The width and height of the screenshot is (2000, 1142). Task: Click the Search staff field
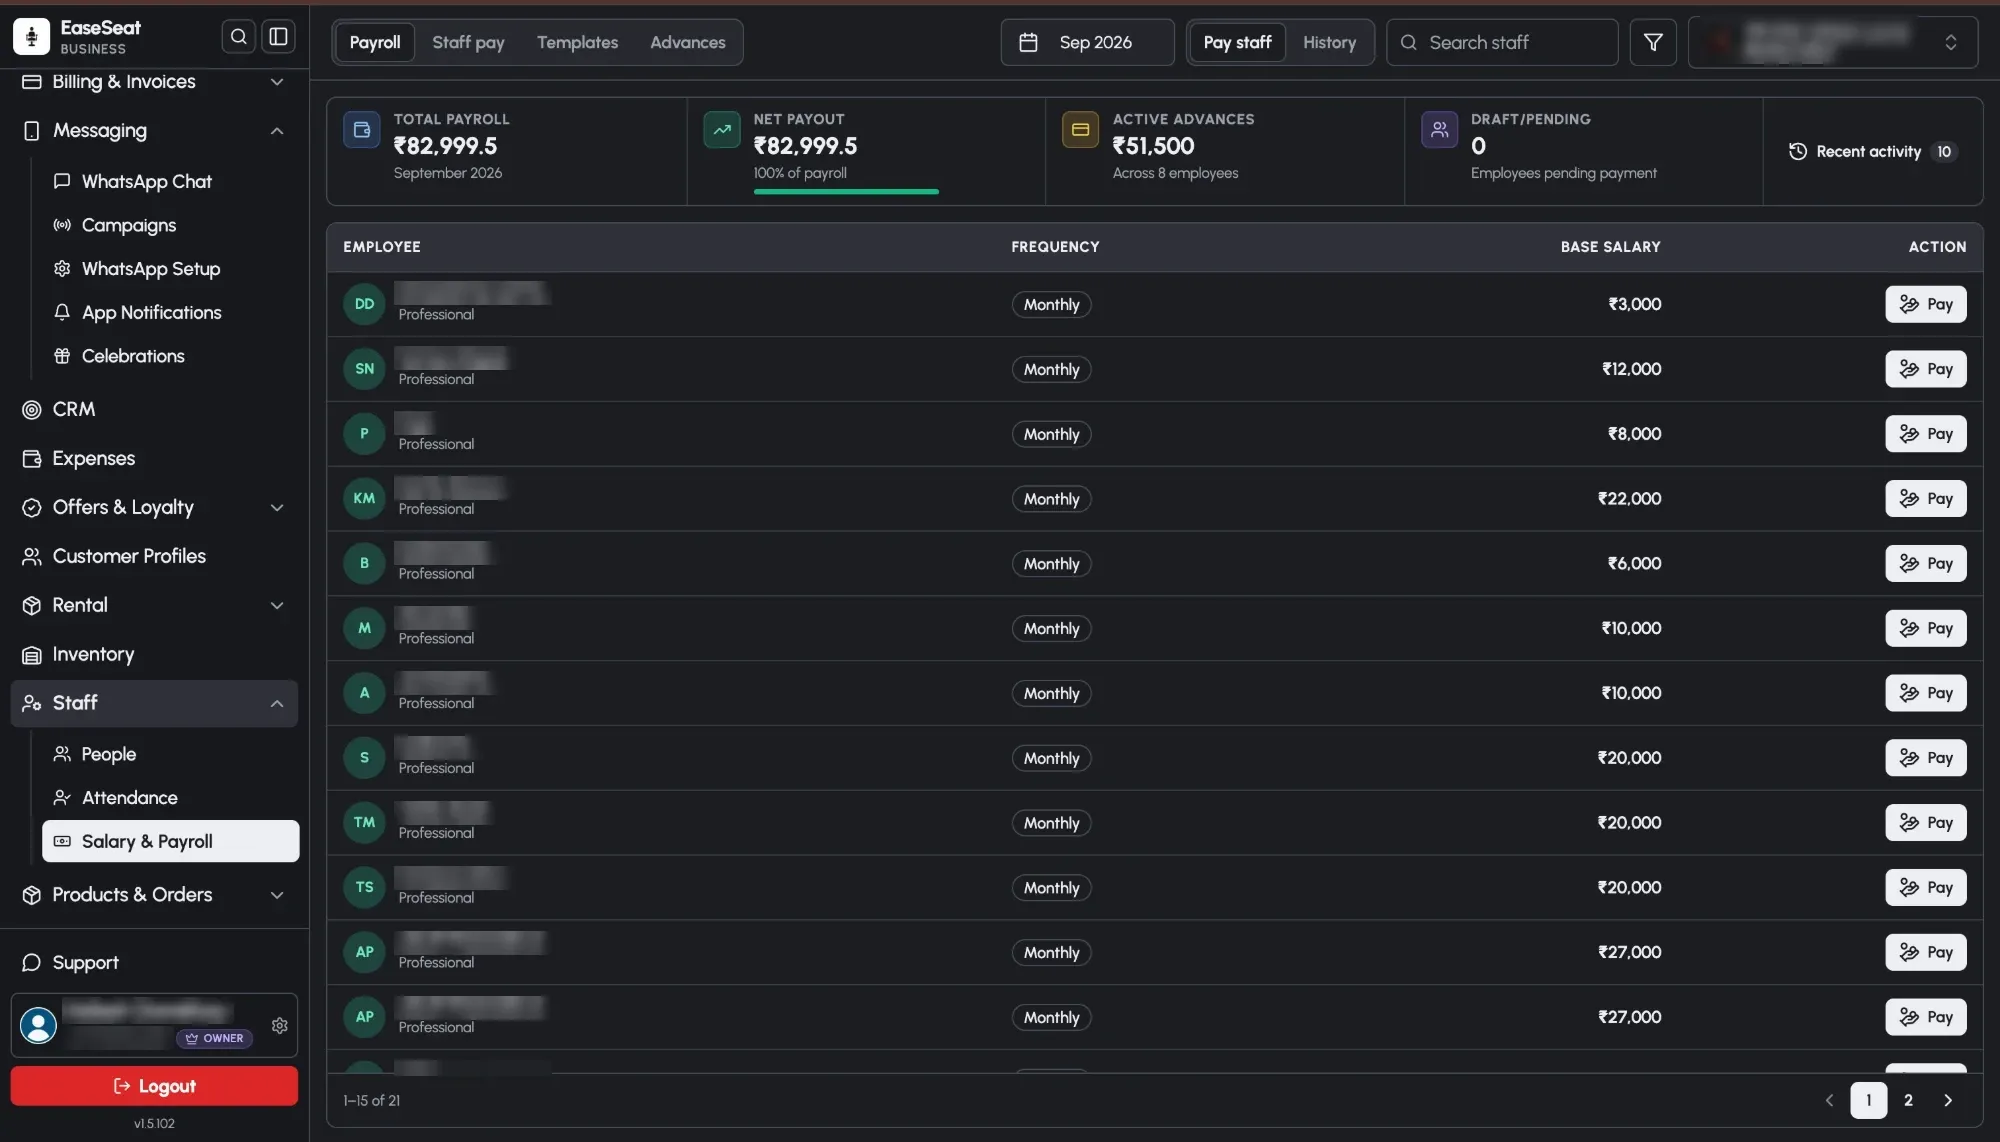point(1502,42)
